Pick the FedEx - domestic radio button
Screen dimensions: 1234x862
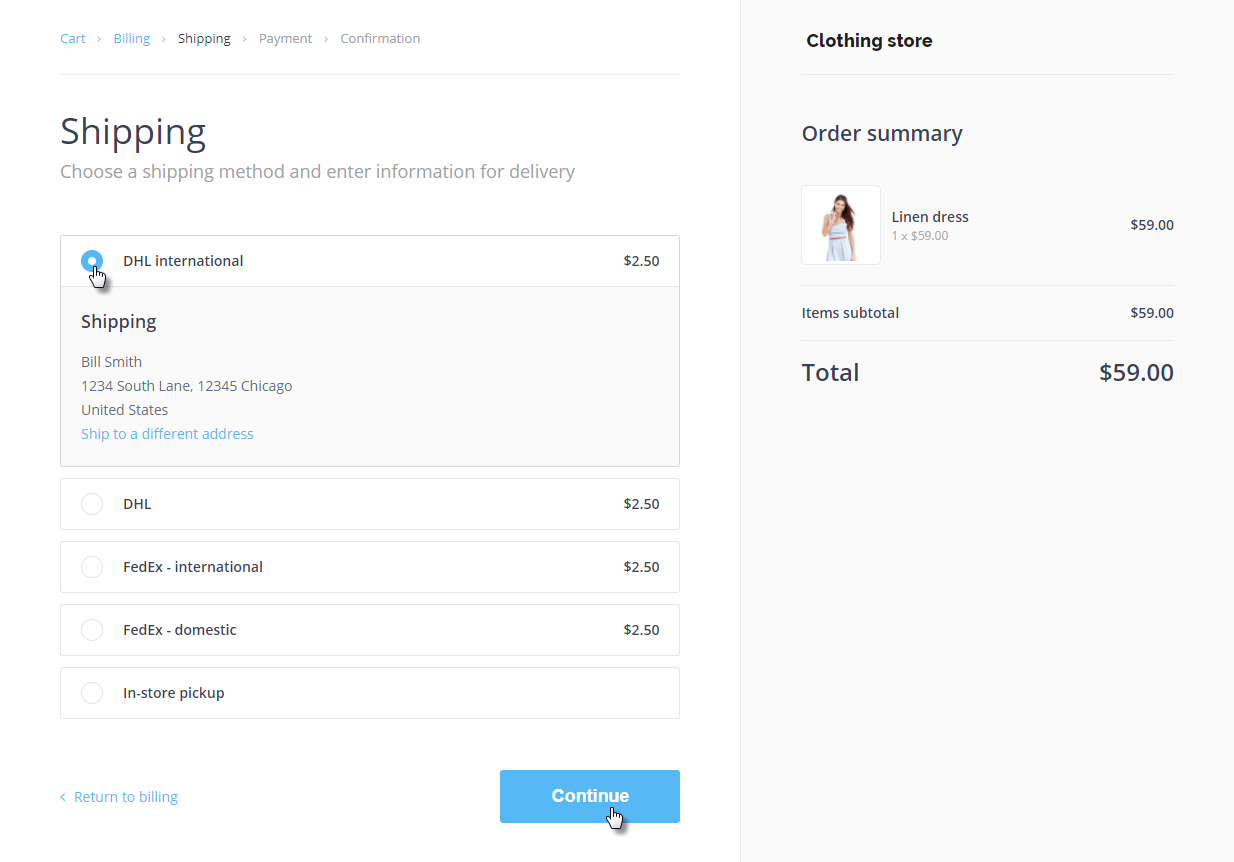92,630
